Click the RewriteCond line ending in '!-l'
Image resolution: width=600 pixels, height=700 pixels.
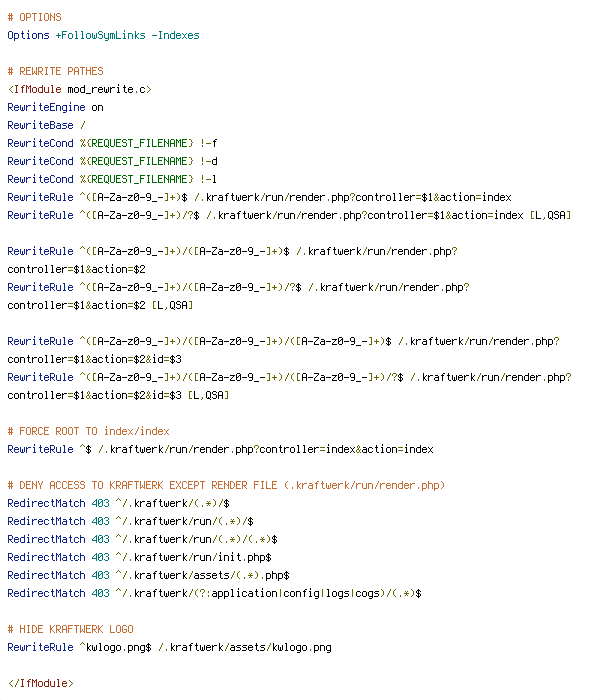coord(112,179)
